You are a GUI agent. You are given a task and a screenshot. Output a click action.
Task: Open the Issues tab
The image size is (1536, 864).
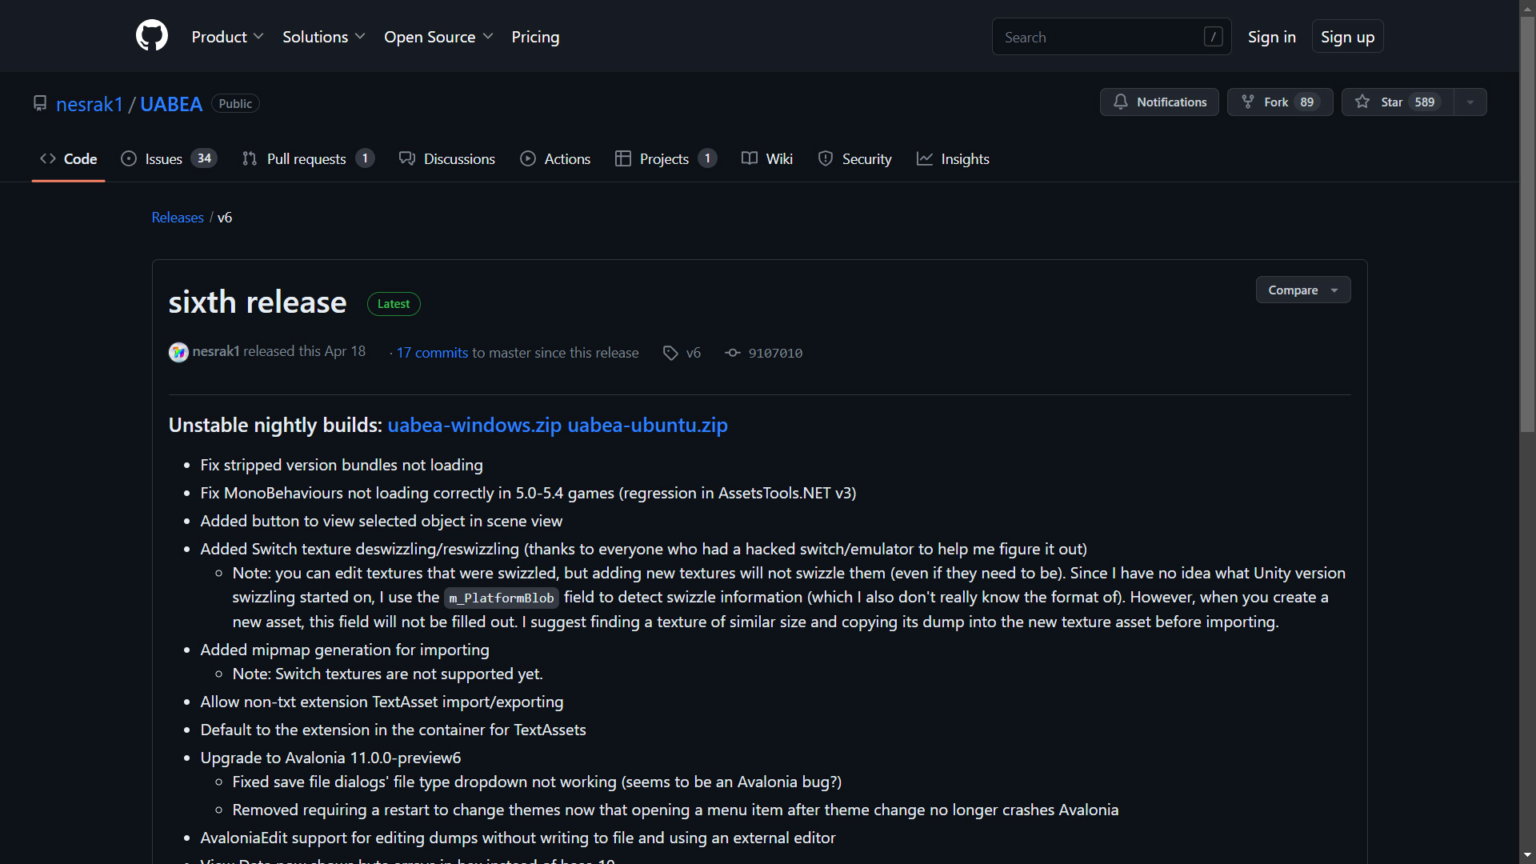point(168,159)
